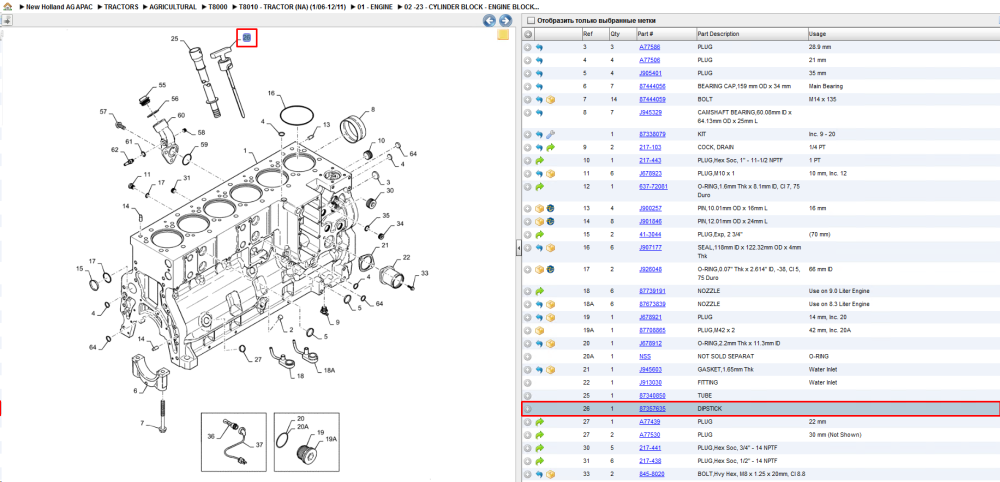The width and height of the screenshot is (1000, 482).
Task: Go to next diagram with right arrow
Action: [504, 20]
